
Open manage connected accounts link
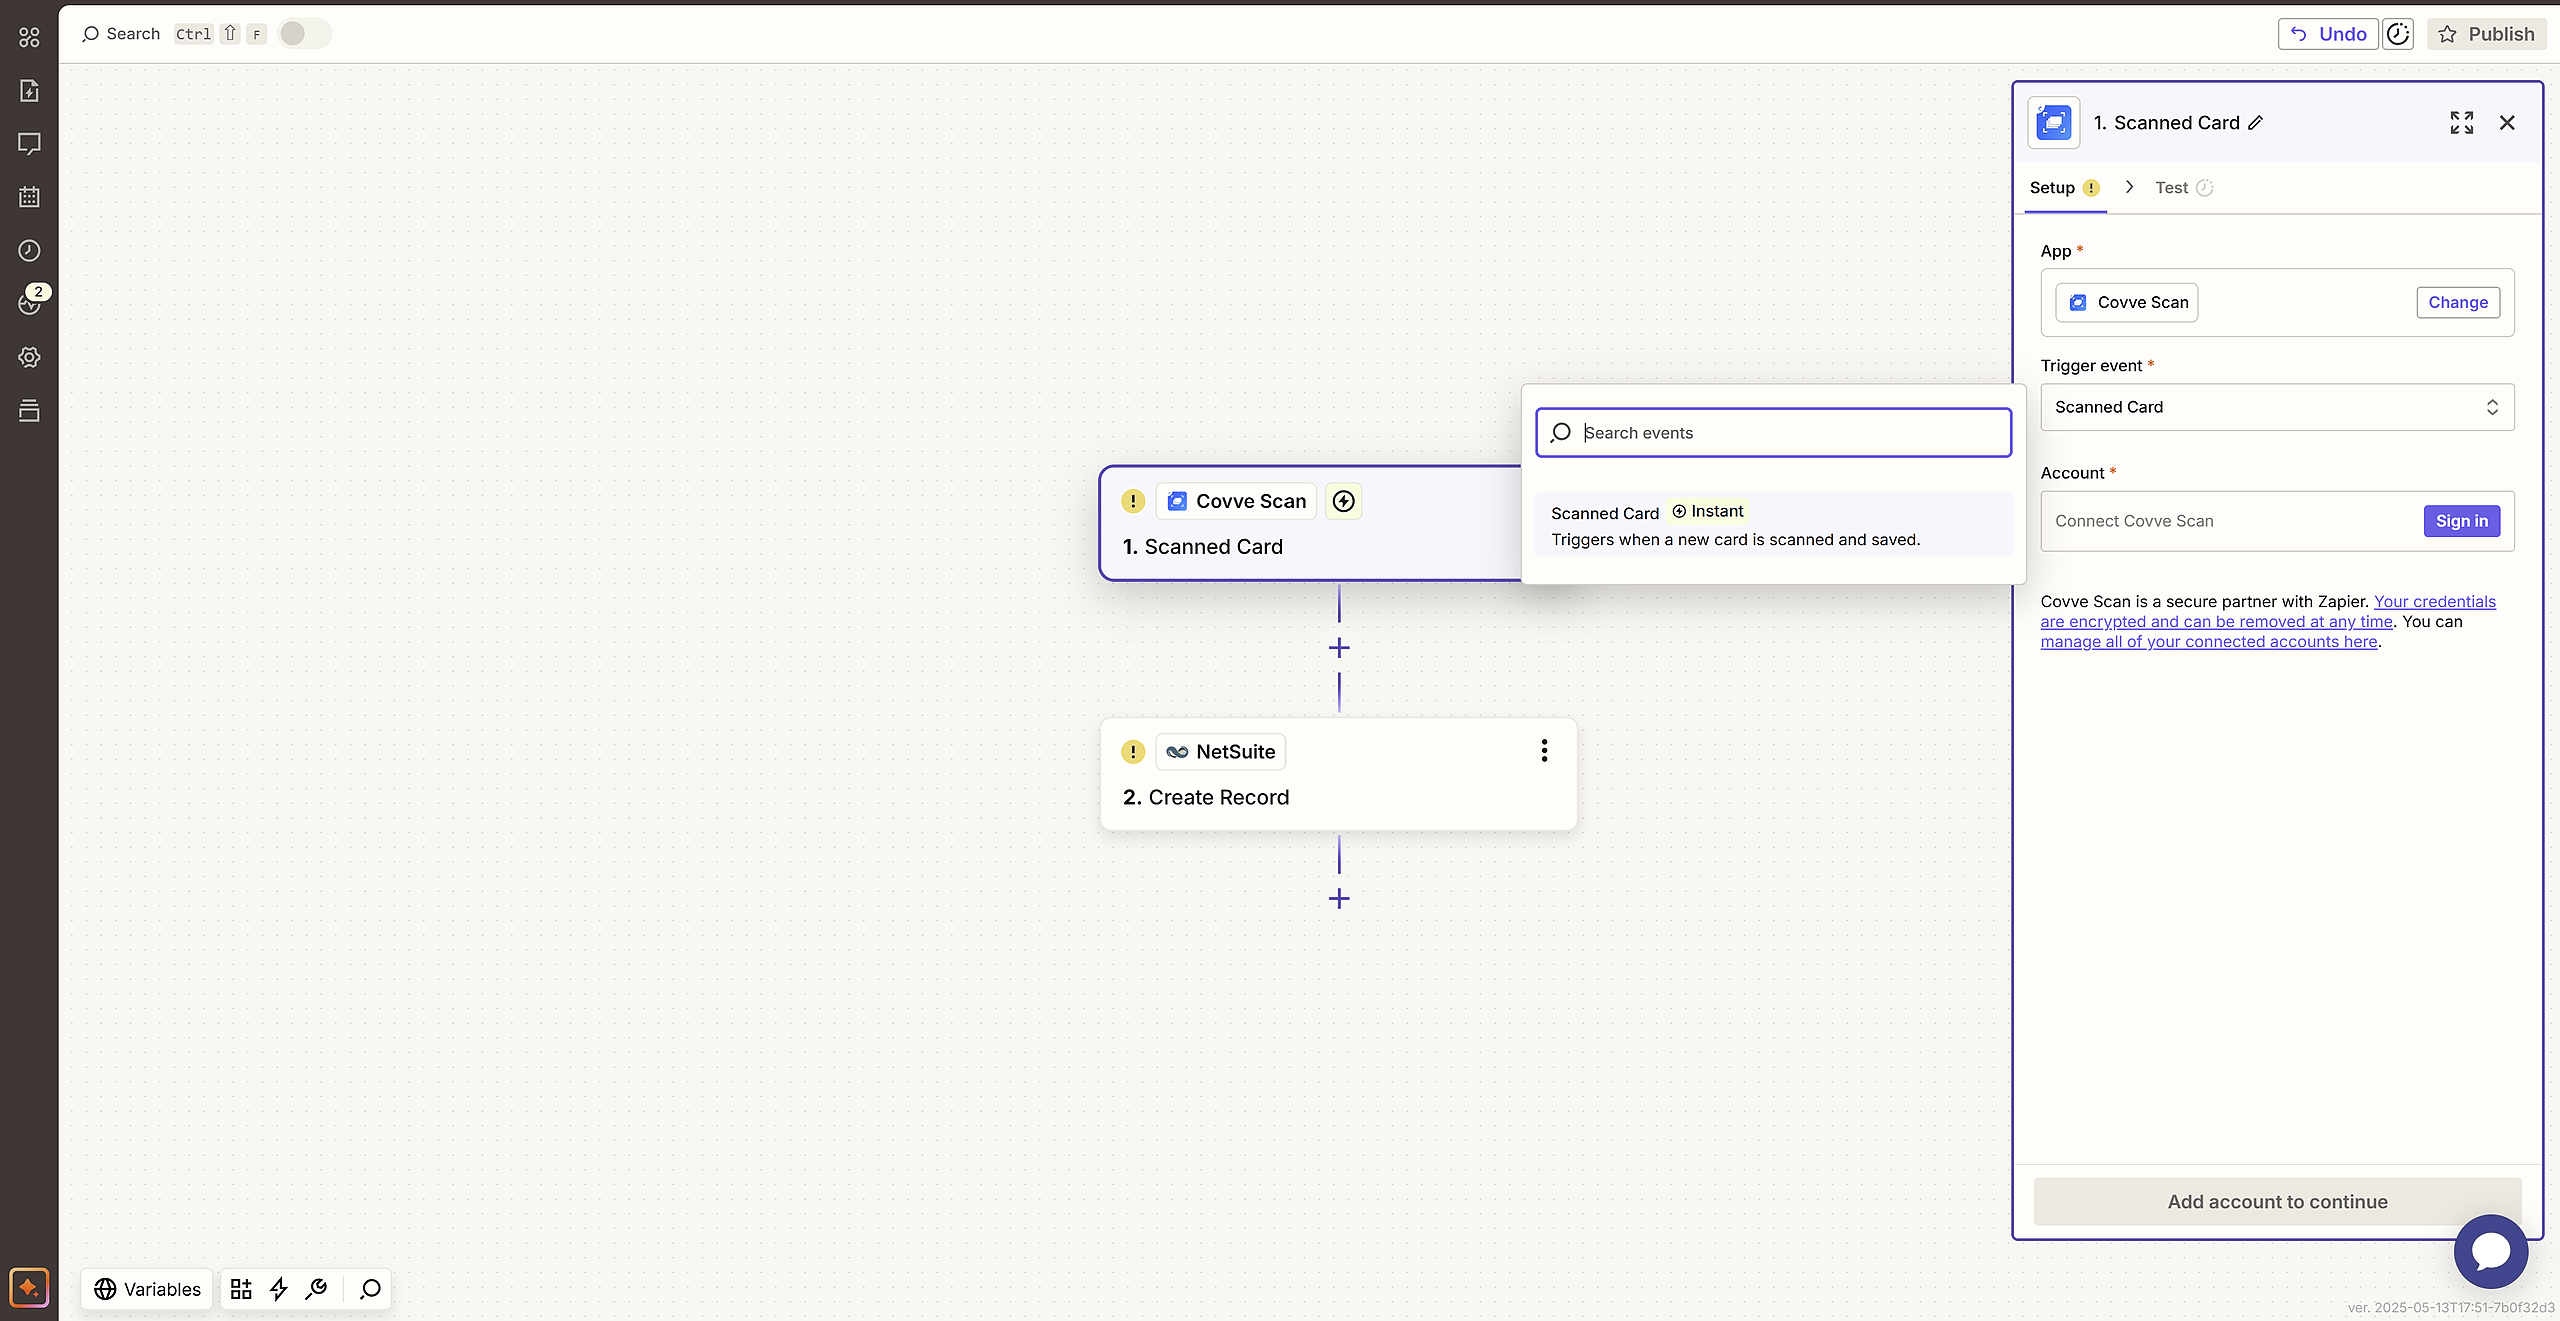(x=2208, y=642)
